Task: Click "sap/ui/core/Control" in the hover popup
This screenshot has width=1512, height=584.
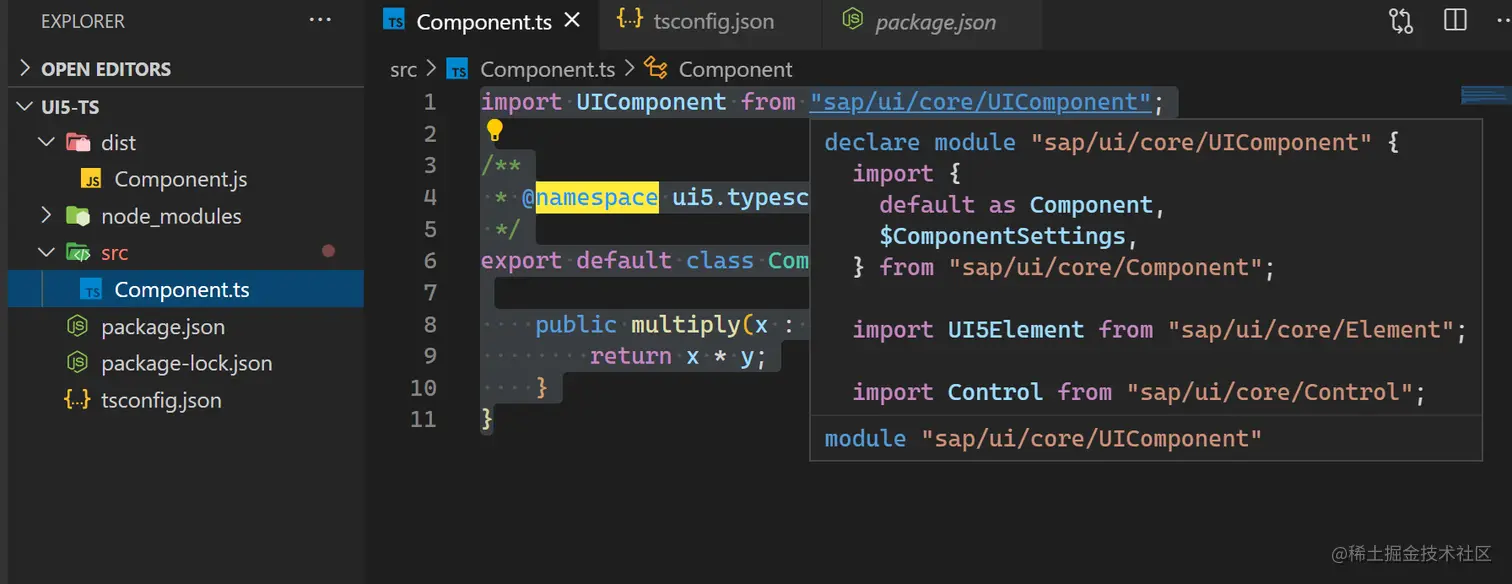Action: (1269, 392)
